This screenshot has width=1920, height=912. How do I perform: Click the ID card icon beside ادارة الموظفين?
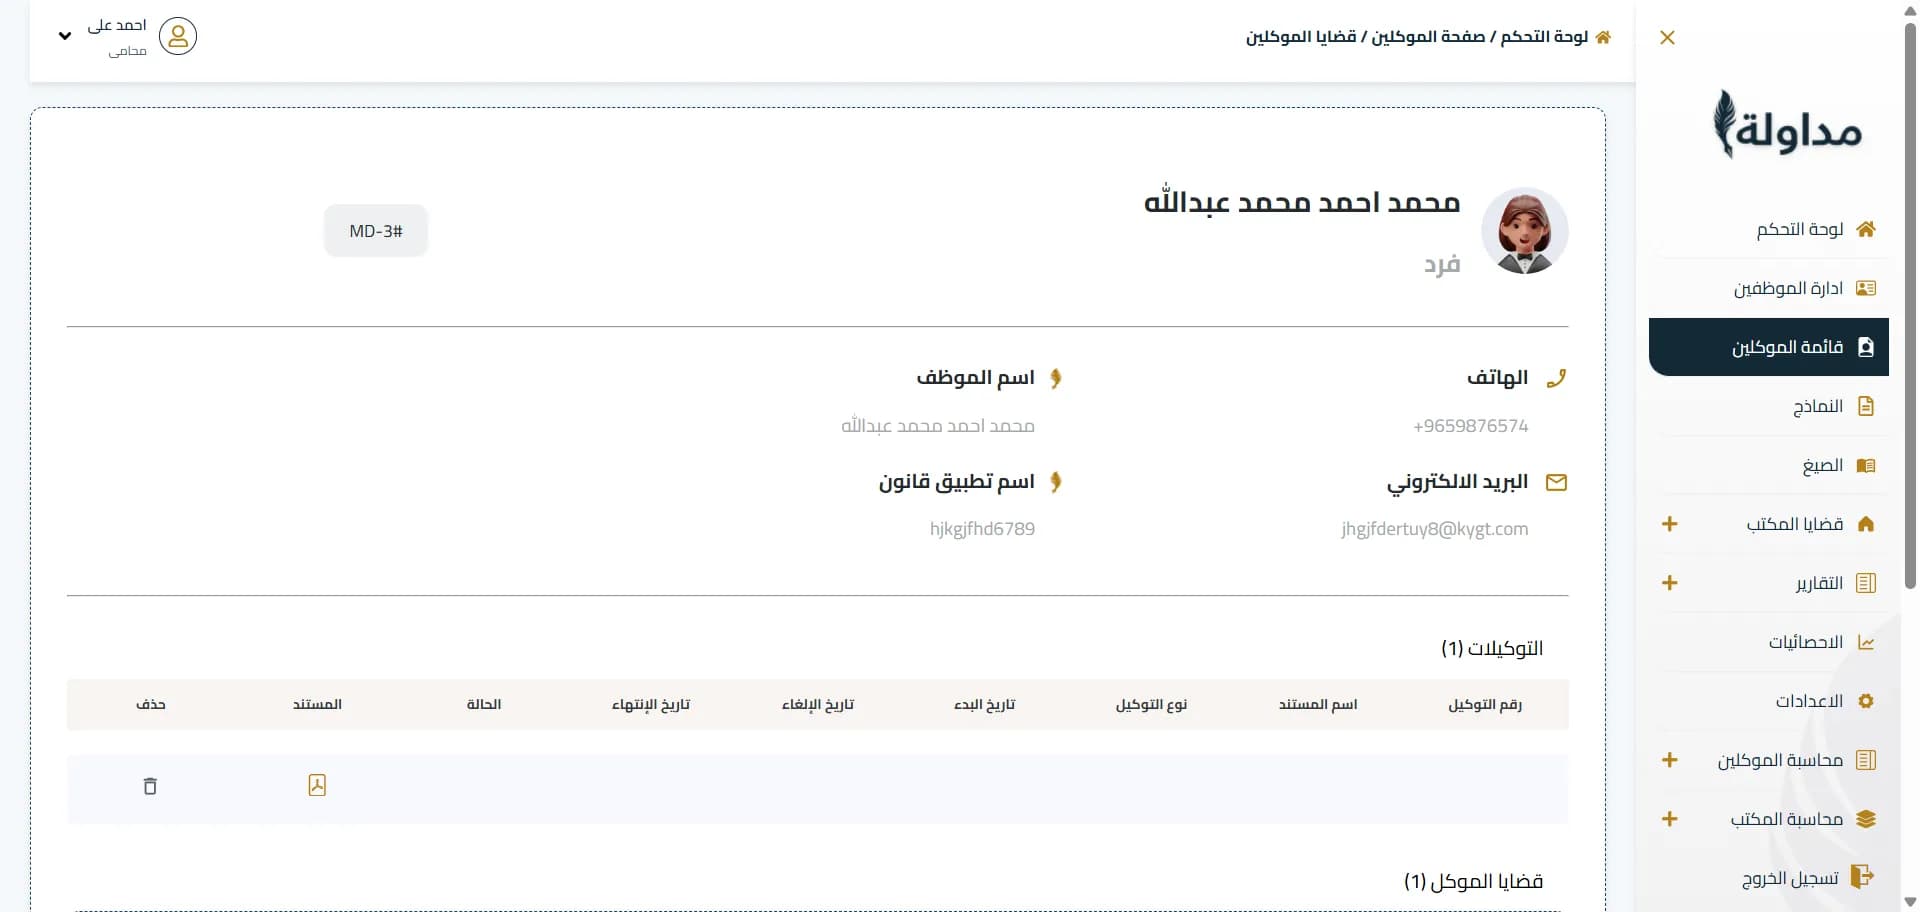1866,288
